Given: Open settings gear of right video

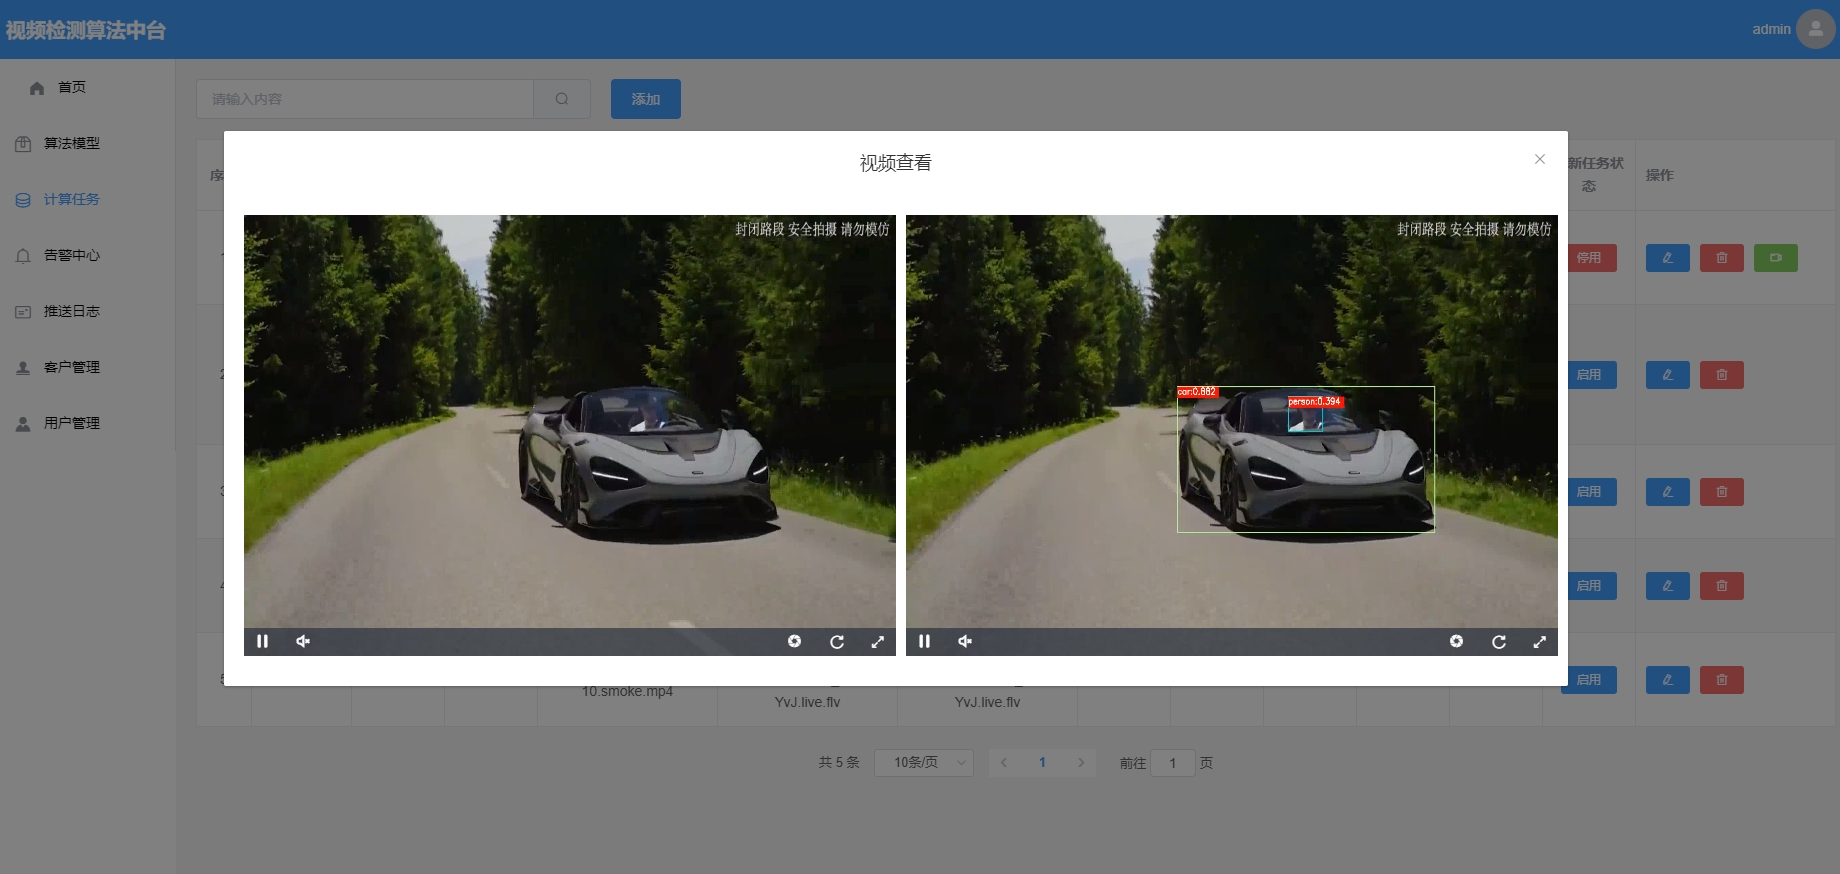Looking at the screenshot, I should click(x=1456, y=641).
